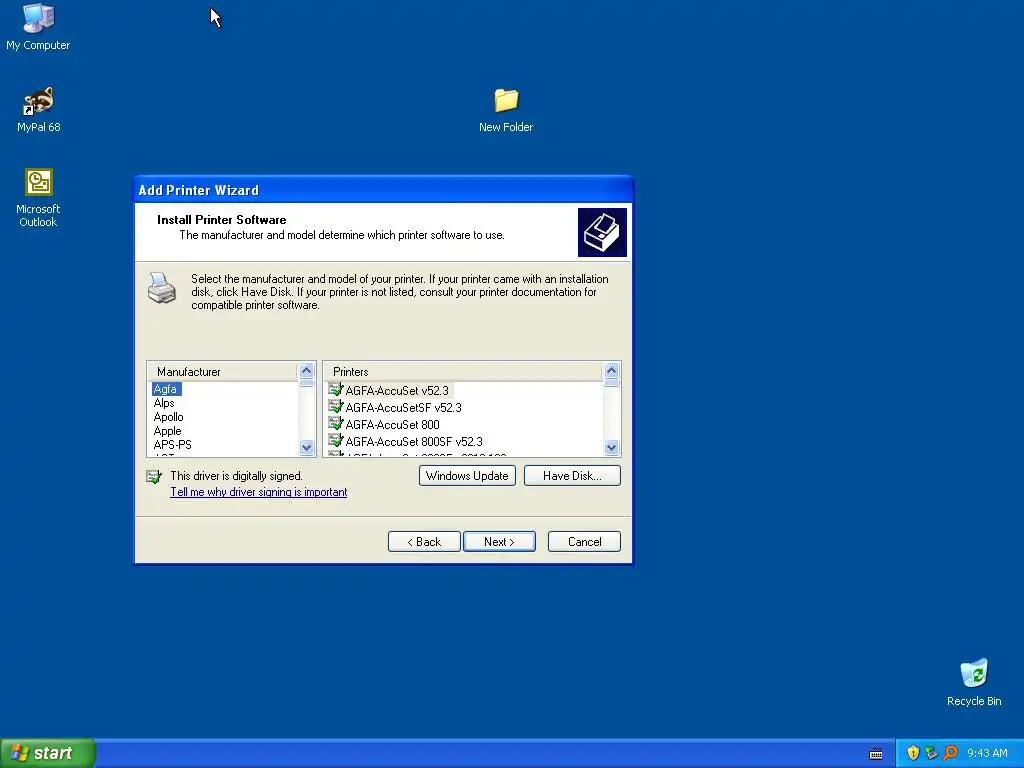This screenshot has height=768, width=1024.
Task: Select printer AGFA-AccuSet 800
Action: coord(392,424)
